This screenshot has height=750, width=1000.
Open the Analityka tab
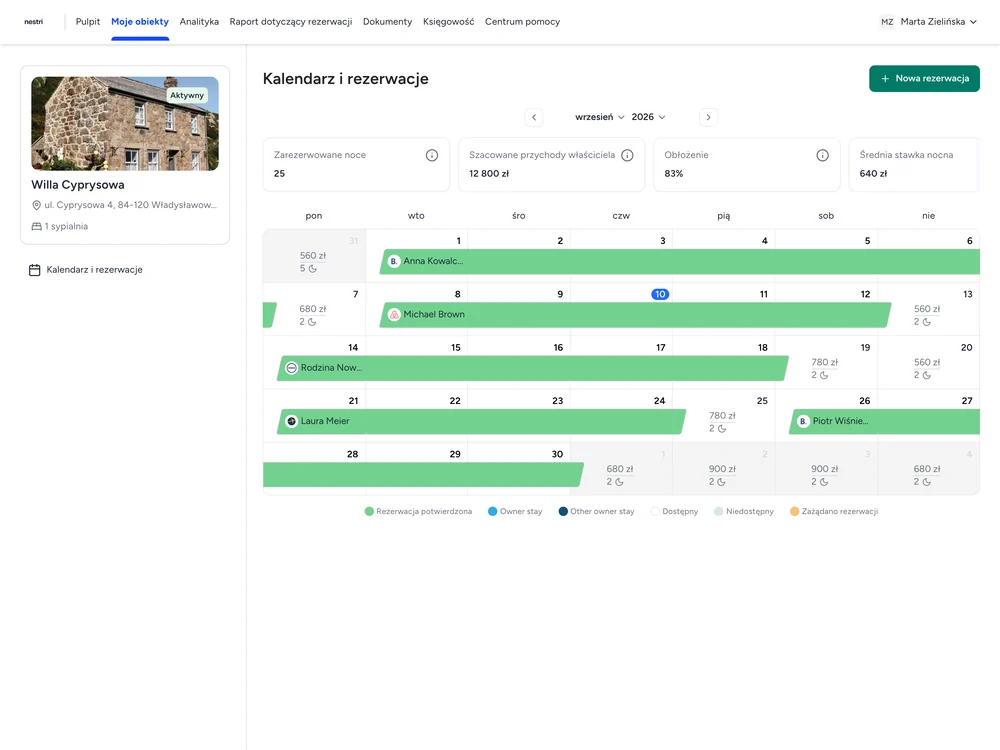[x=199, y=22]
